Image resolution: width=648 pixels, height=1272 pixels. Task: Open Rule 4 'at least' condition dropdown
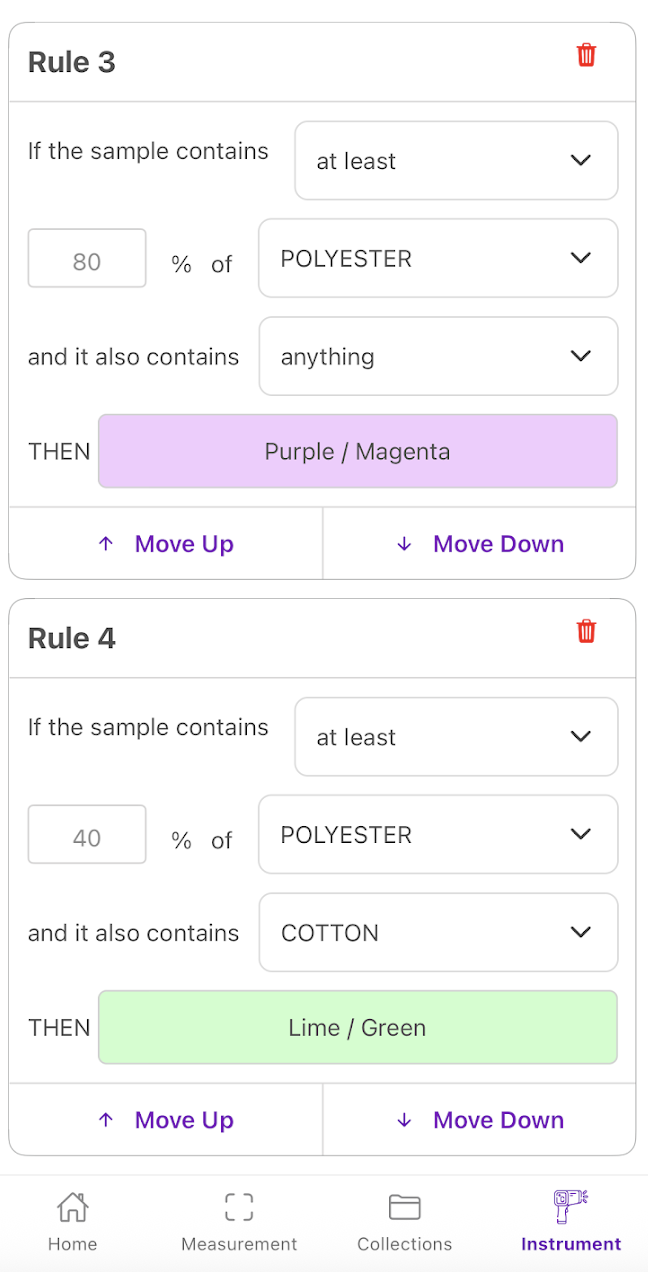coord(456,737)
